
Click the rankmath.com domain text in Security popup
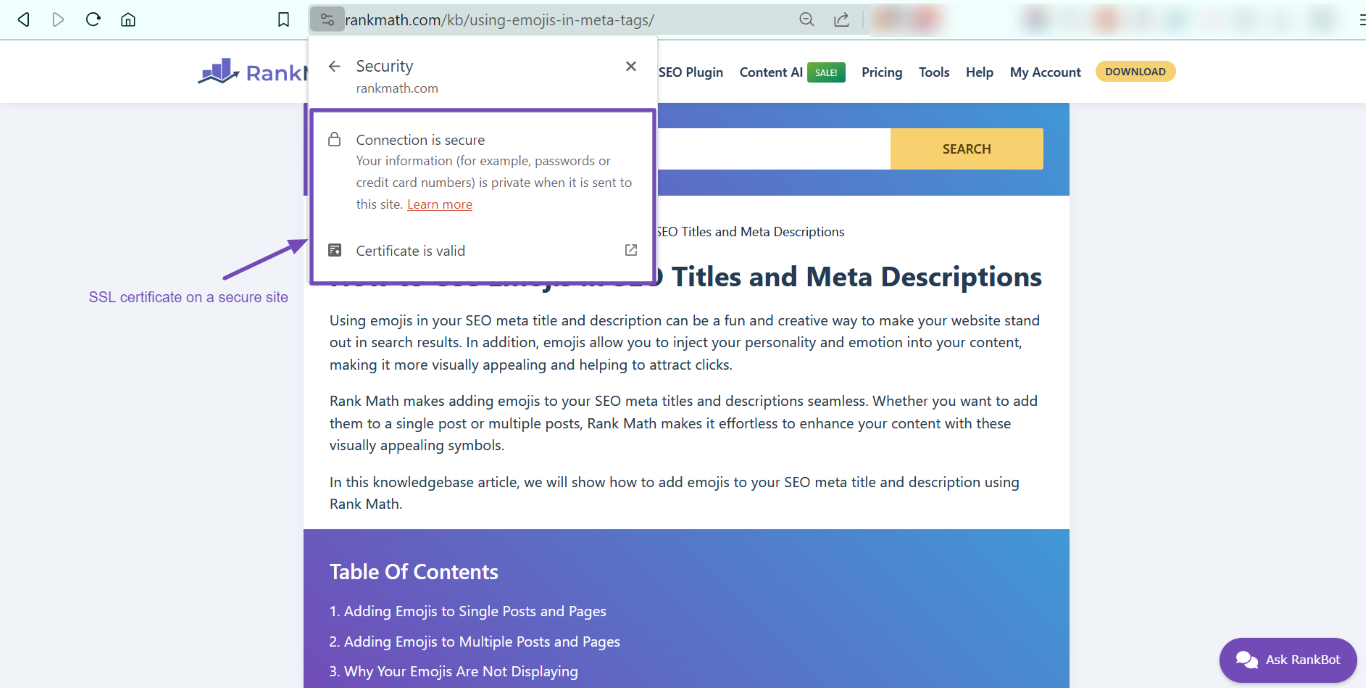pyautogui.click(x=397, y=88)
